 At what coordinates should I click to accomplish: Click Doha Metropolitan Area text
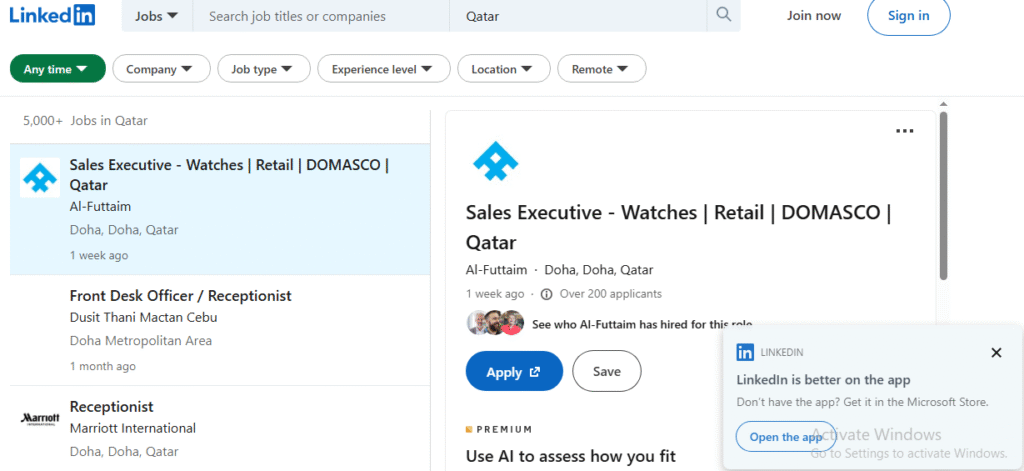(141, 341)
